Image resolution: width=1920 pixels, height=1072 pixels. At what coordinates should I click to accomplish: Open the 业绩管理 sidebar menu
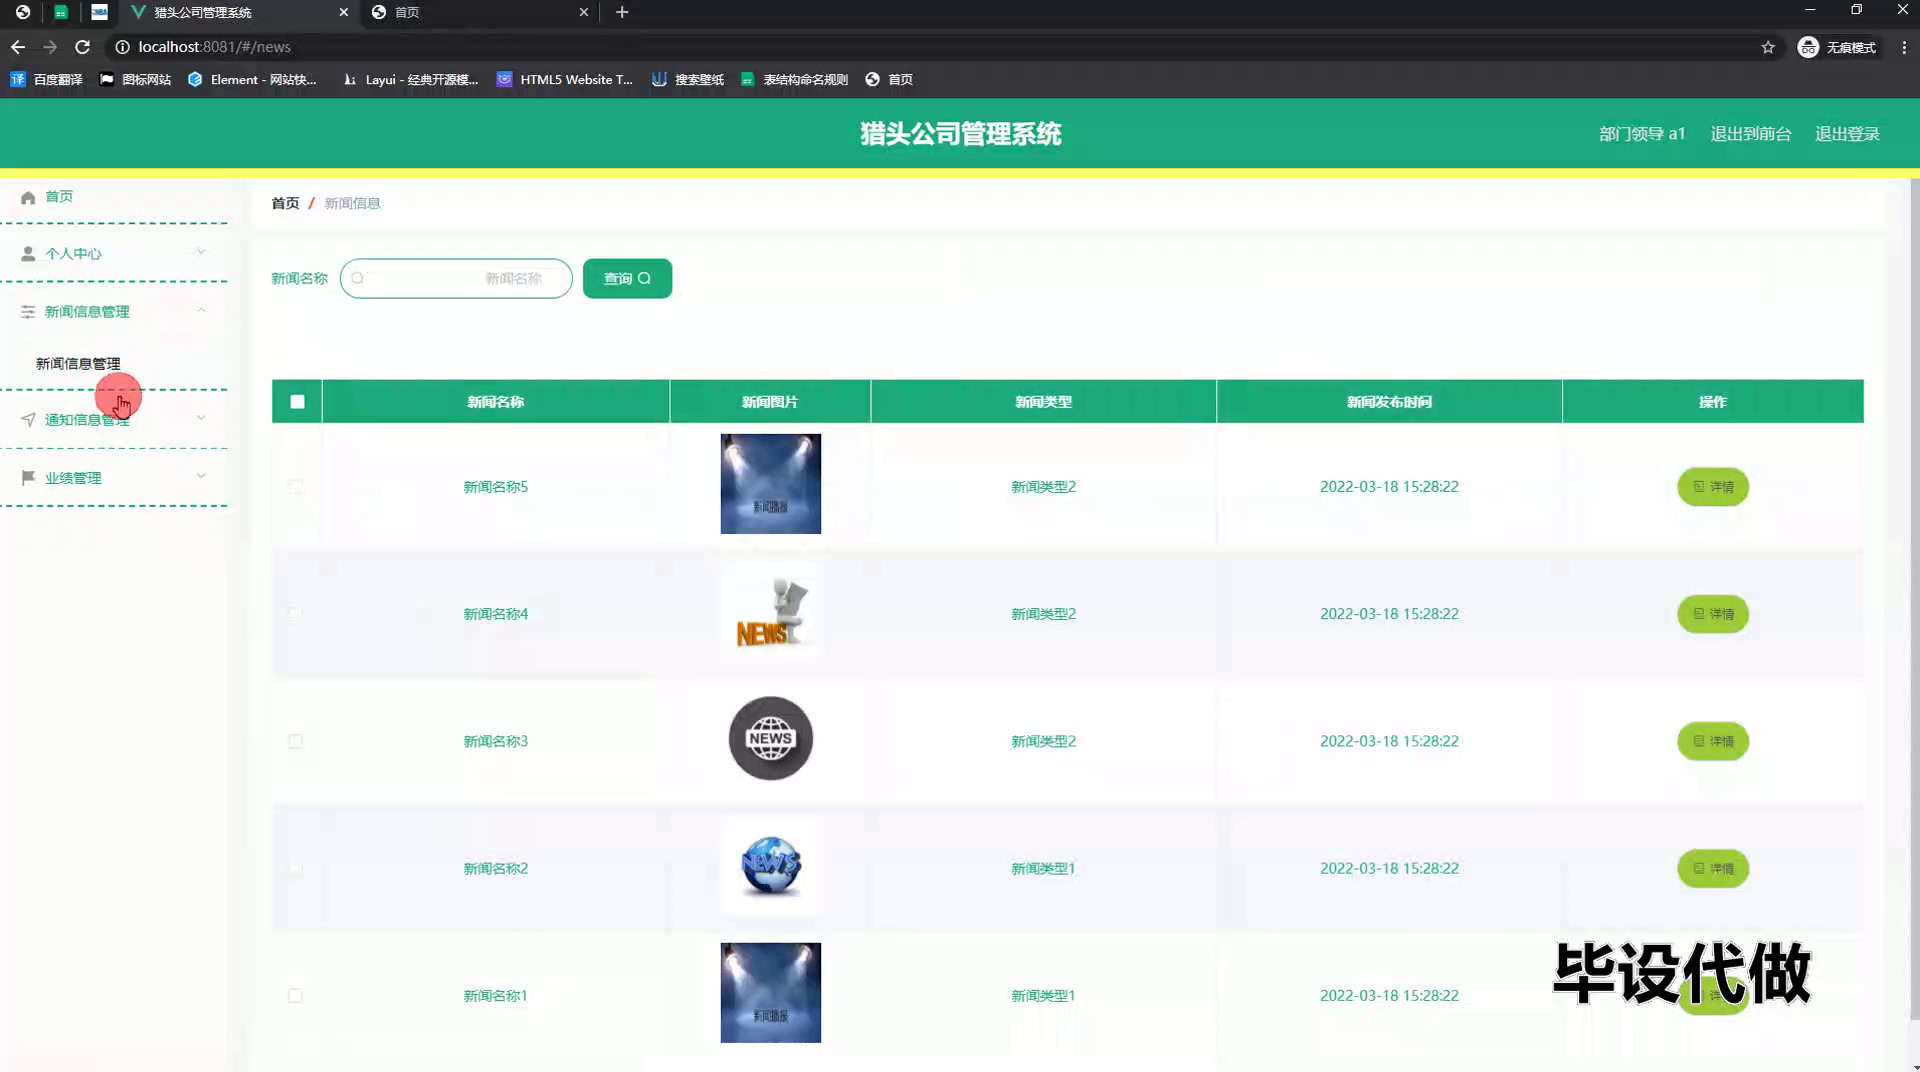click(114, 478)
